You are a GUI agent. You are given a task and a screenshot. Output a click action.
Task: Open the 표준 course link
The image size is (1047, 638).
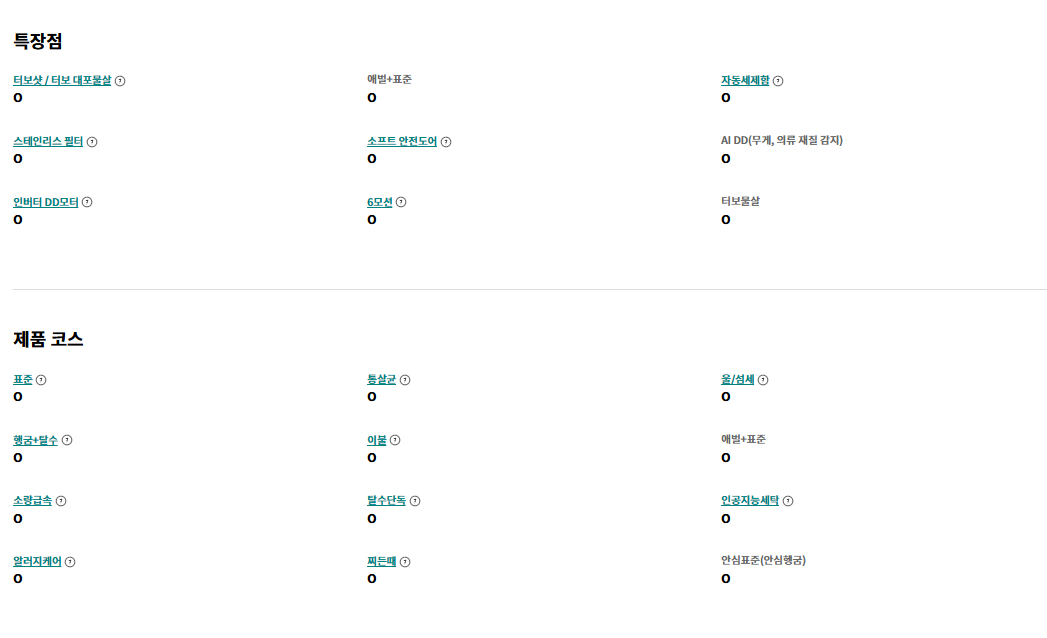tap(23, 379)
